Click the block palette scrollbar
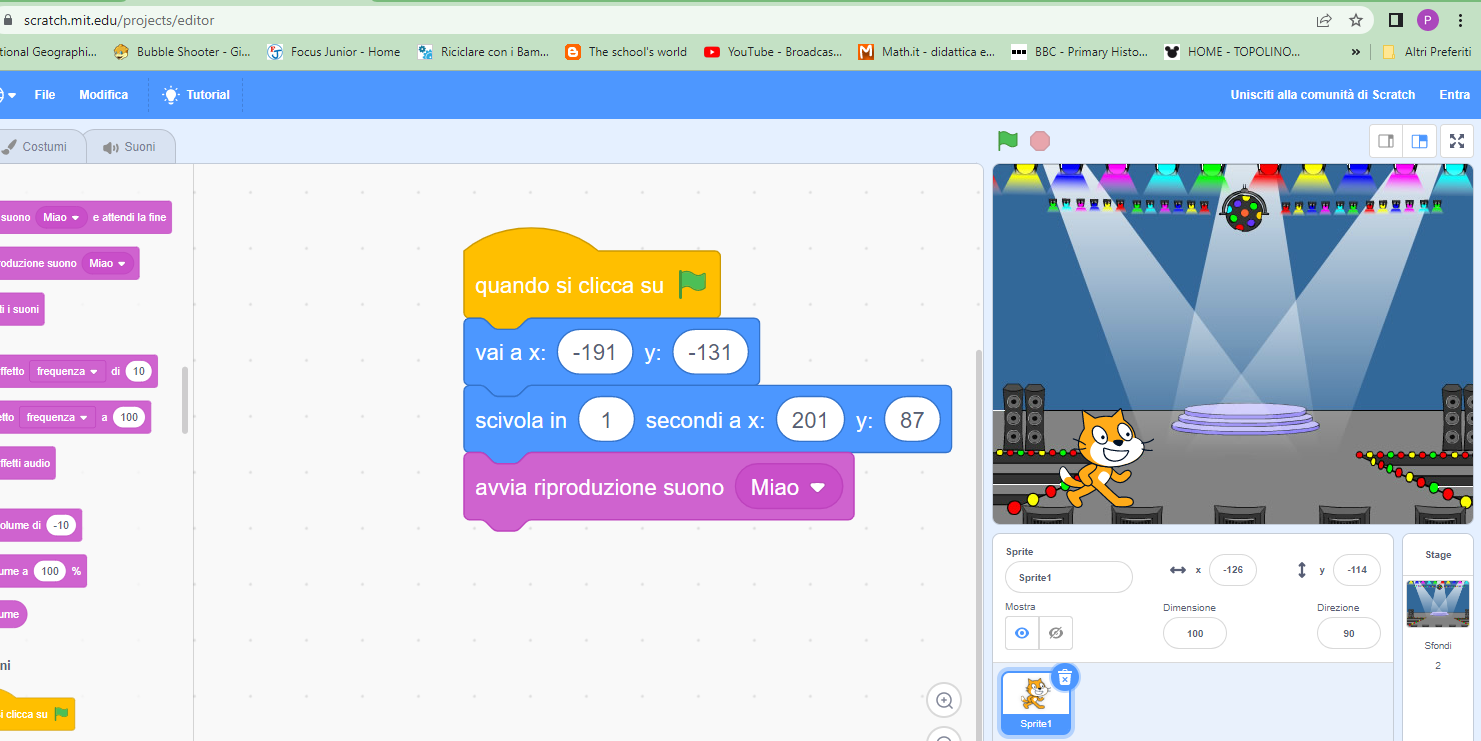Screen dimensions: 1481x741 [185, 400]
